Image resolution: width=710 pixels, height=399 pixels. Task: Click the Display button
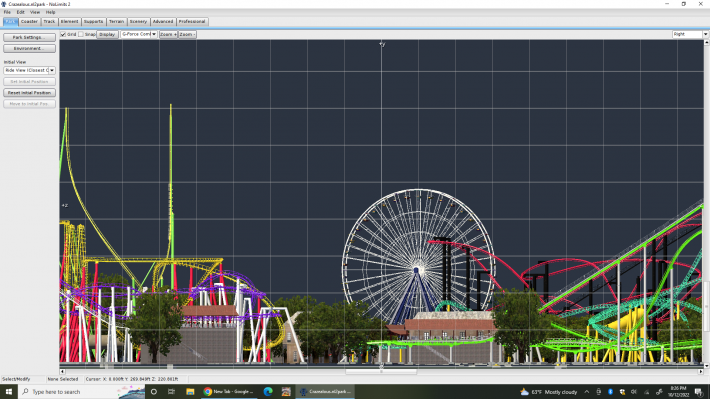pos(107,34)
